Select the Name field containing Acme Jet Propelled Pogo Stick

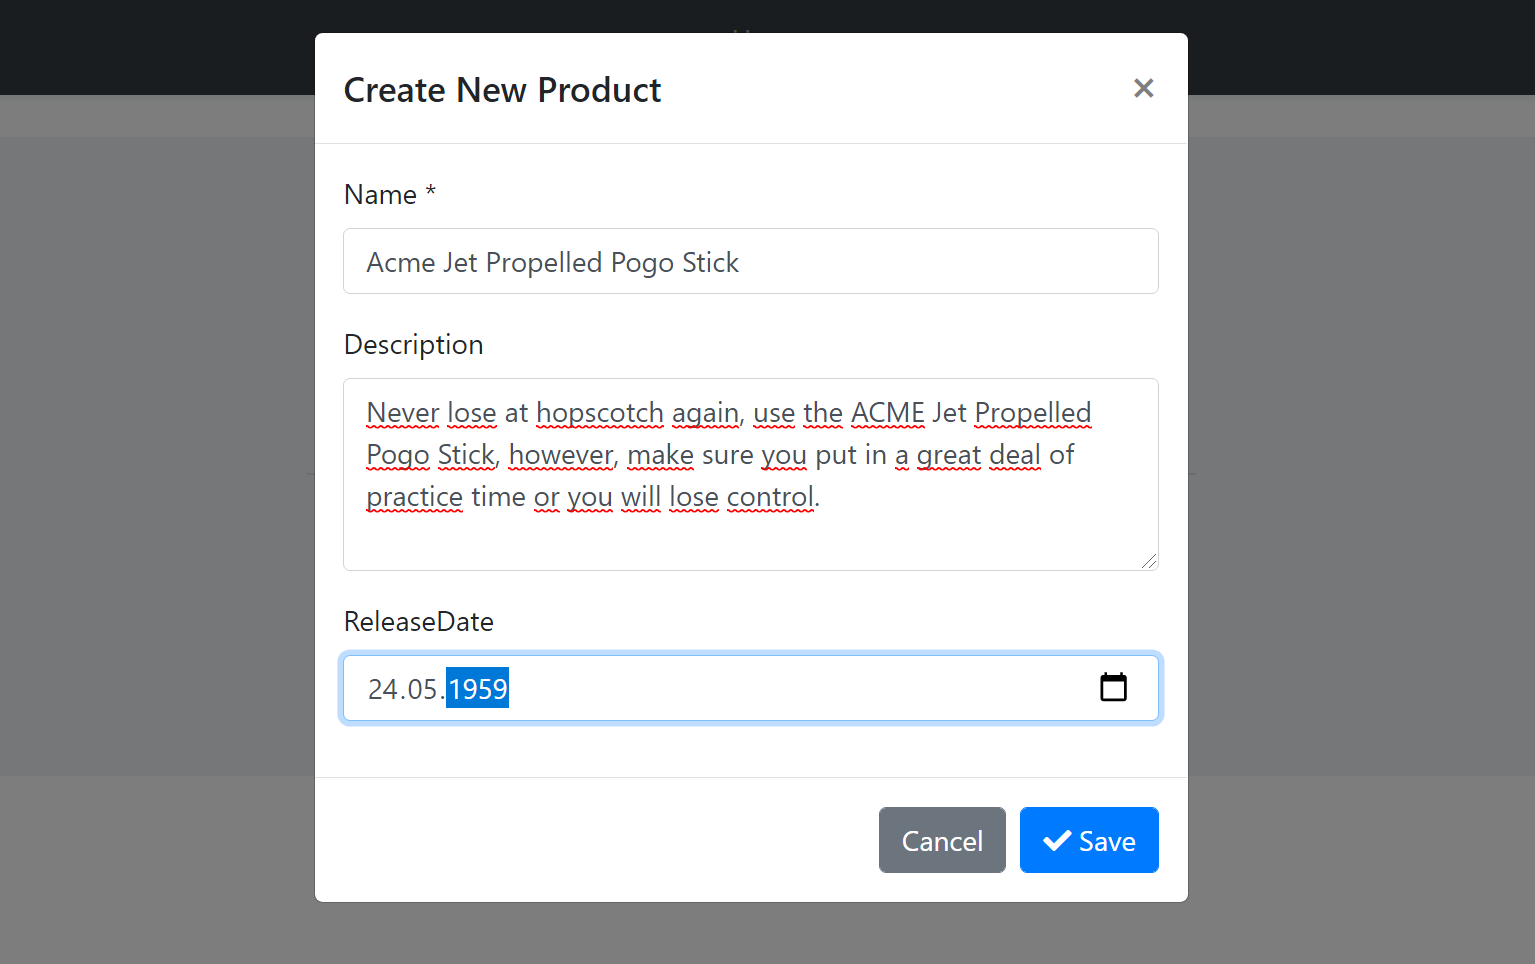(750, 261)
